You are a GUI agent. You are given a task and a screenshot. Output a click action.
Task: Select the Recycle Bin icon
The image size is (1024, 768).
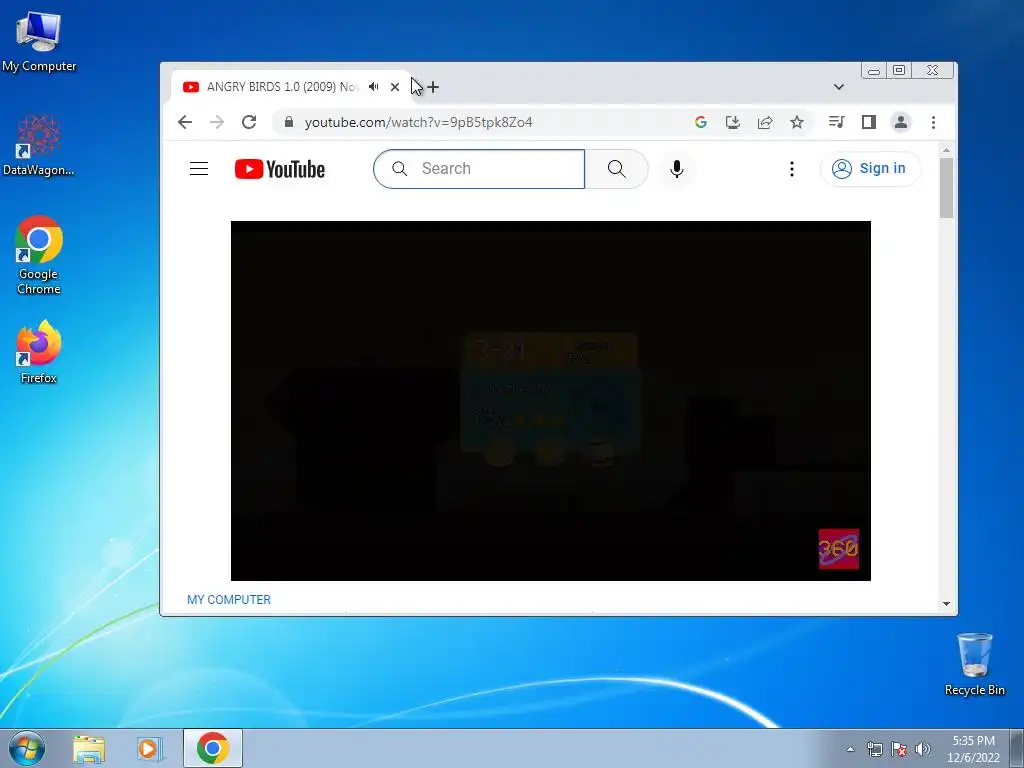pyautogui.click(x=974, y=664)
